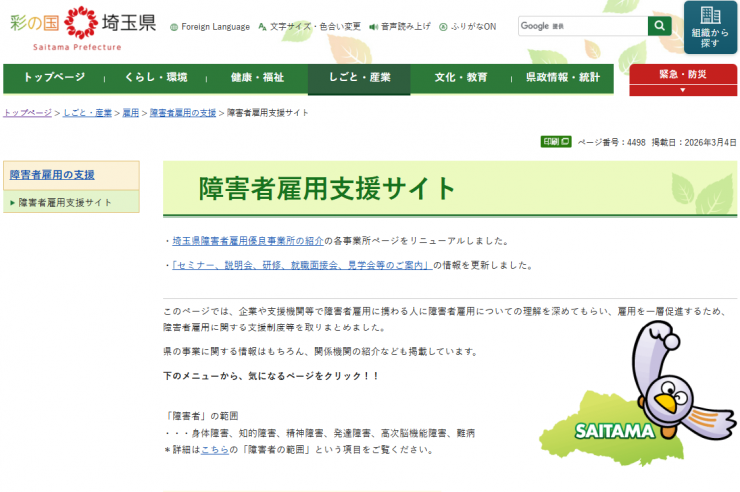Expand the 緊急・防災 emergency panel
This screenshot has width=740, height=492.
(682, 81)
